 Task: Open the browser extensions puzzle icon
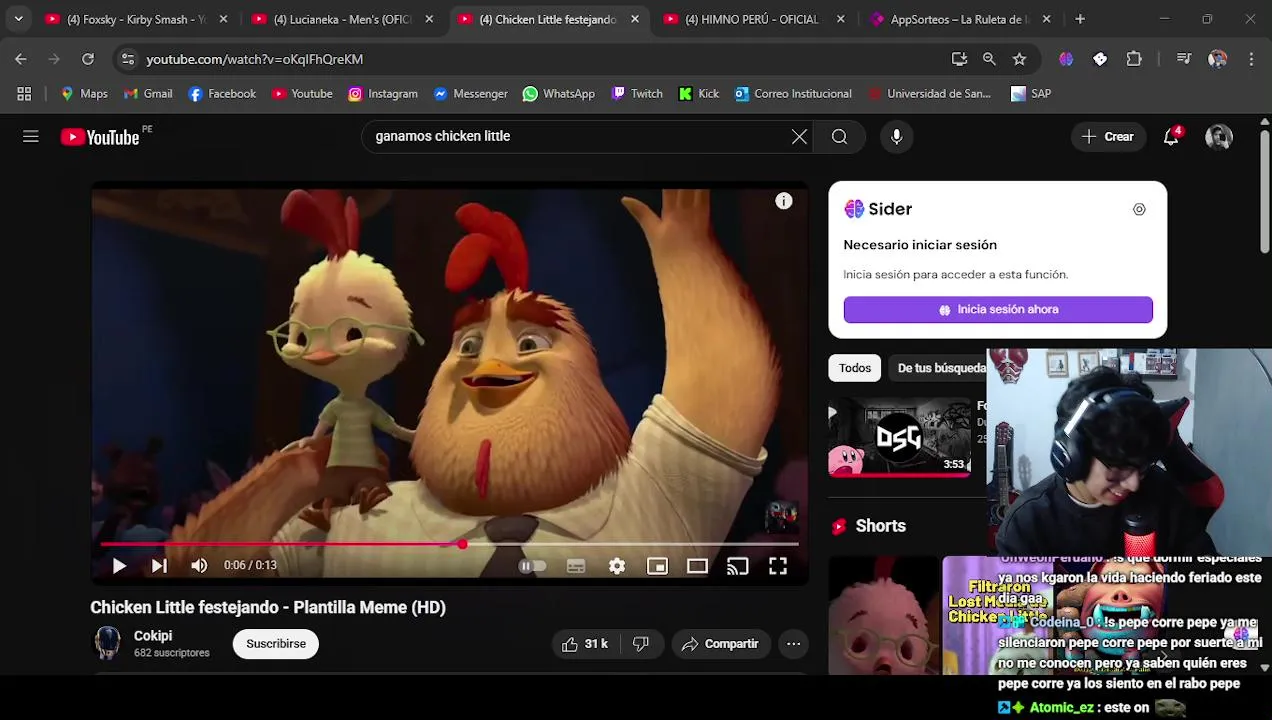(x=1134, y=59)
